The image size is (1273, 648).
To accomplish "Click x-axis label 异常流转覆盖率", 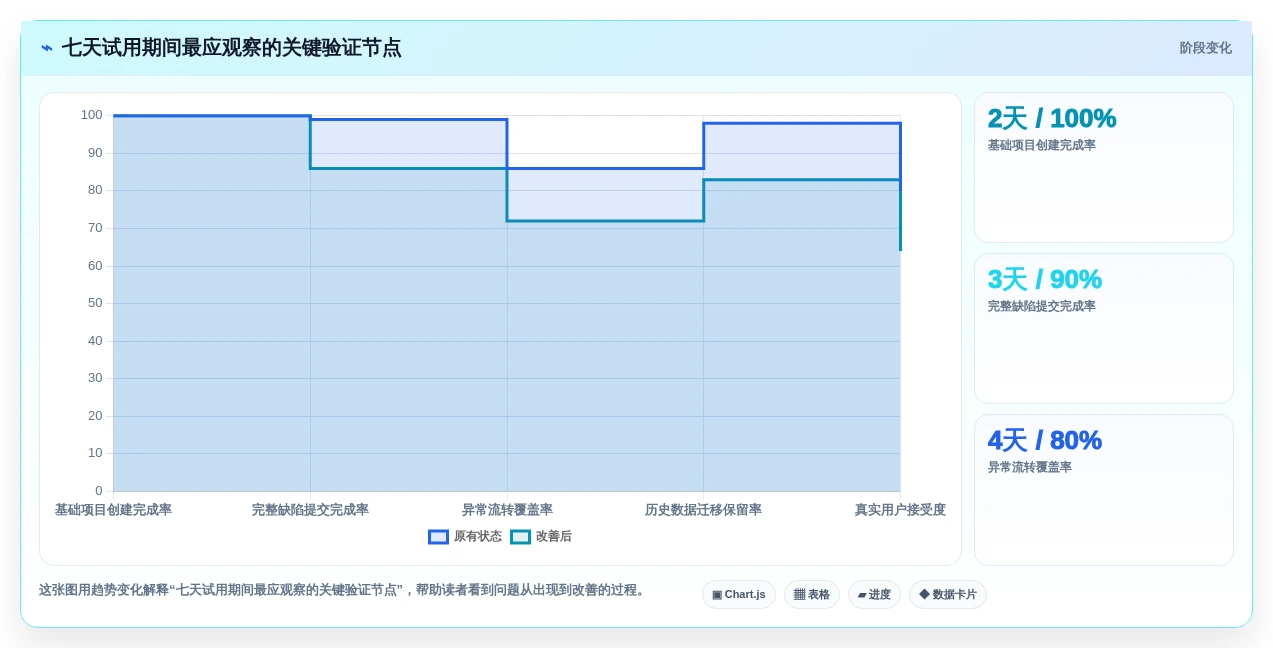I will 507,510.
